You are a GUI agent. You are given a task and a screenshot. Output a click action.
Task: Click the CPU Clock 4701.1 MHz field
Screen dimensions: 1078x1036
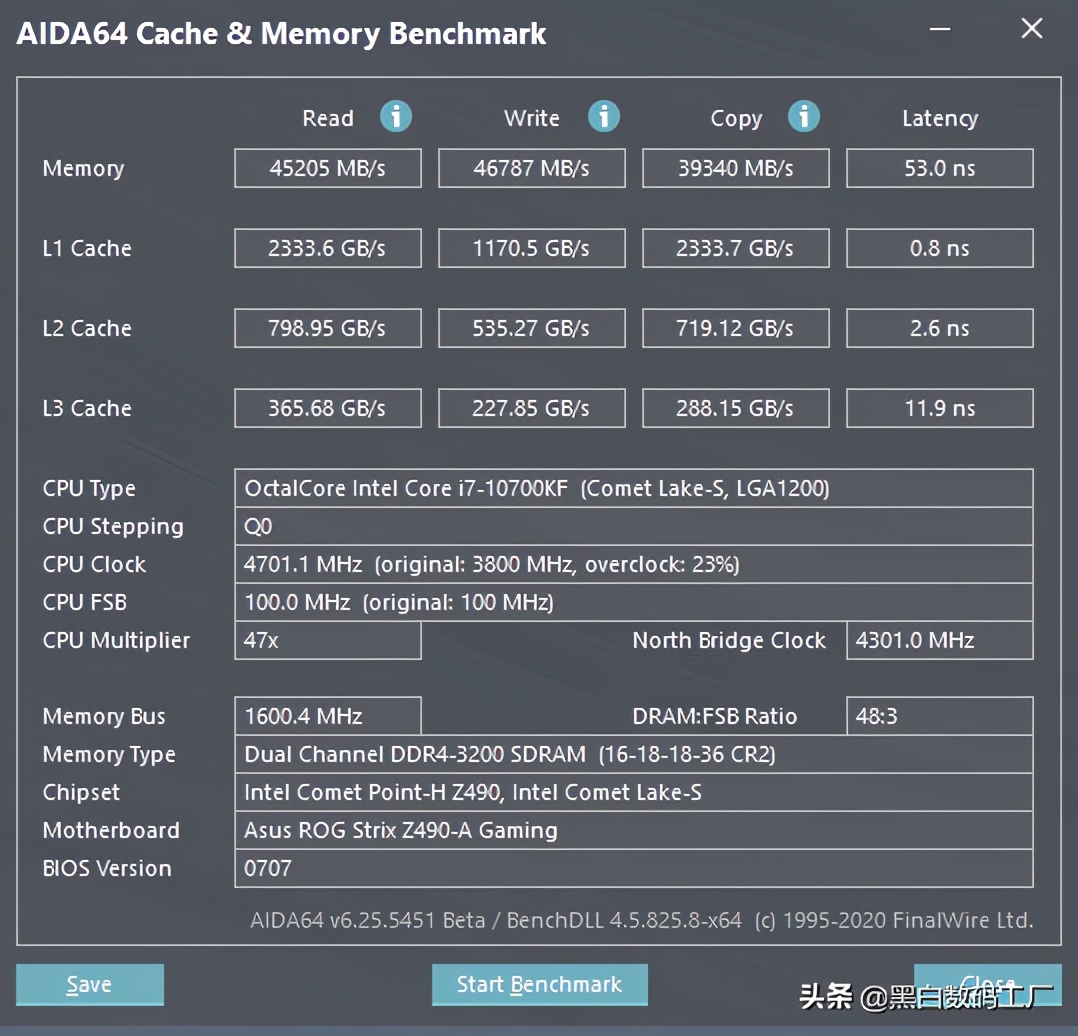click(634, 564)
